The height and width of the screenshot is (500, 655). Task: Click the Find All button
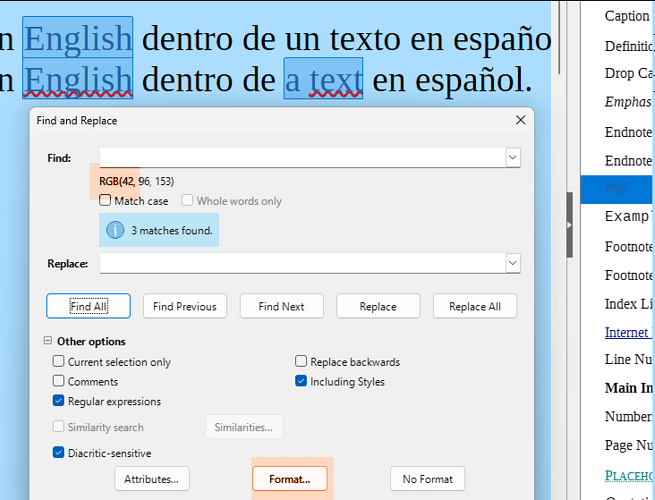(89, 306)
